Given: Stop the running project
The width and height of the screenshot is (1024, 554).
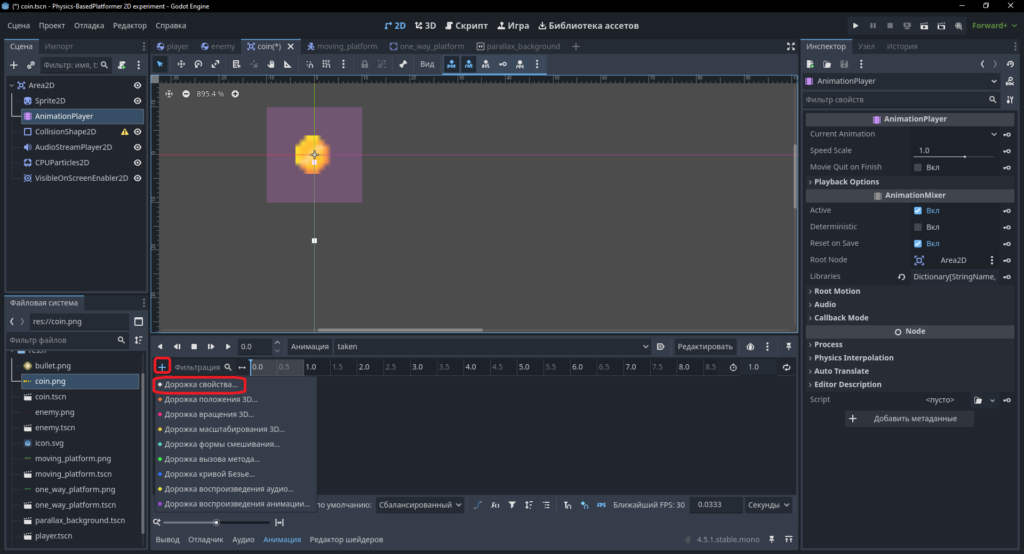Looking at the screenshot, I should click(x=889, y=25).
